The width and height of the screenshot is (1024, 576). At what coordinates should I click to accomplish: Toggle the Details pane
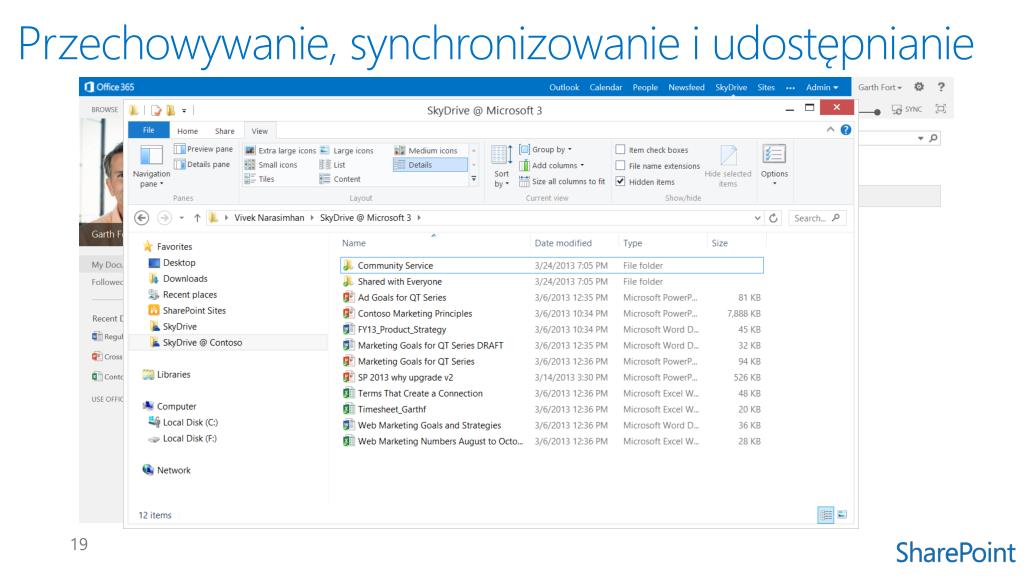click(x=202, y=165)
